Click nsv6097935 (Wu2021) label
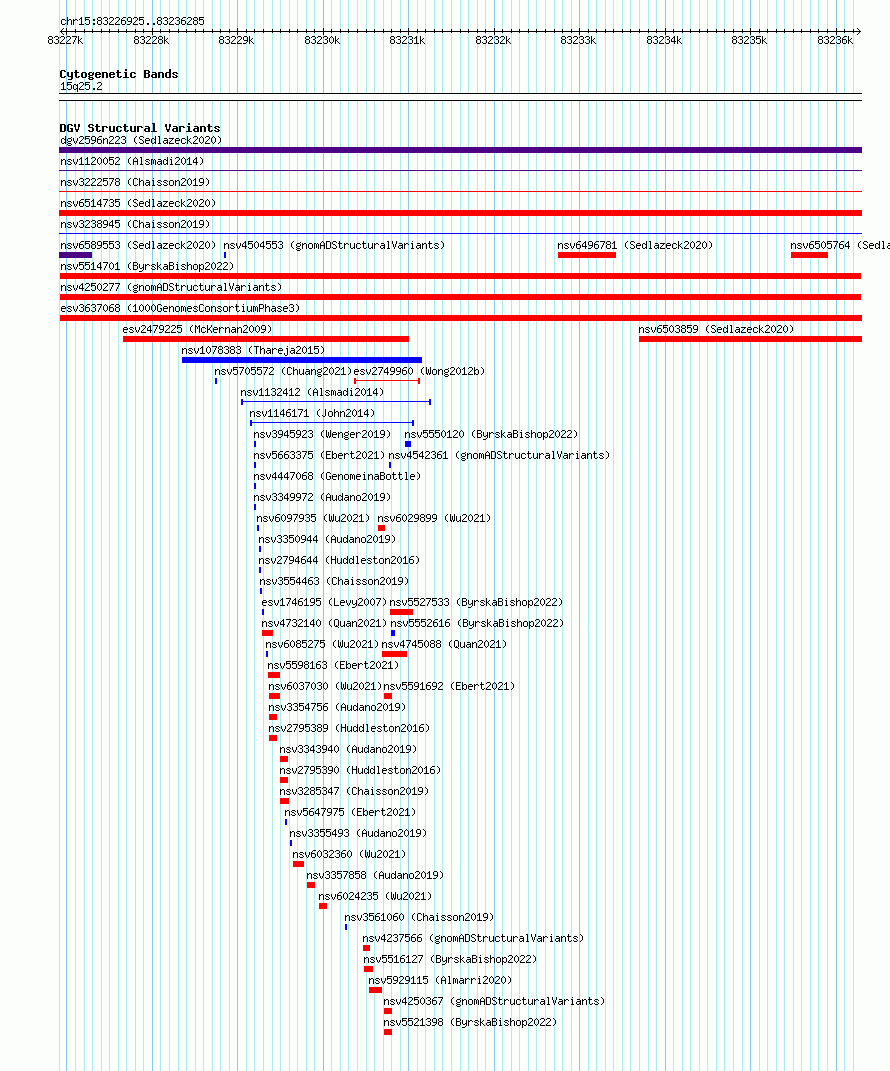Screen dimensions: 890x1071 (x=313, y=518)
